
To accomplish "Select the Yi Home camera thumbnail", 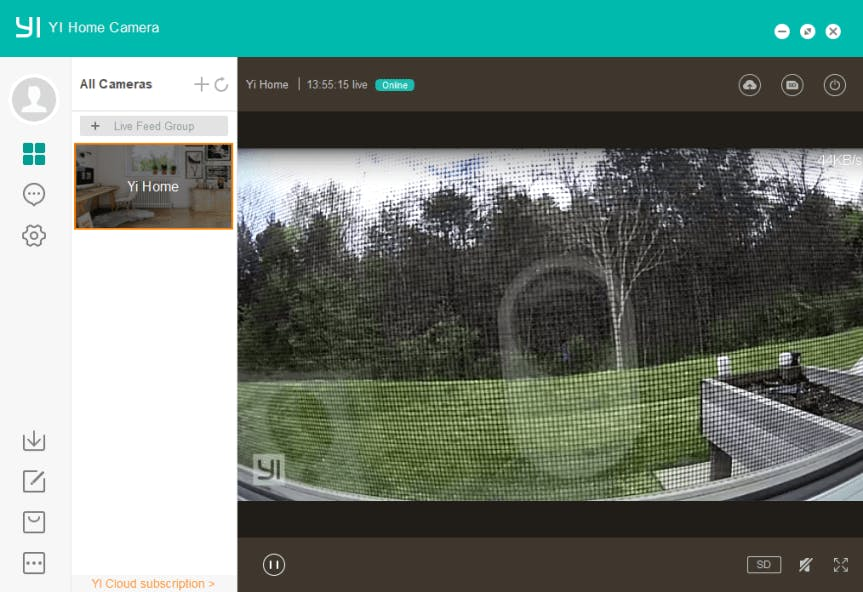I will (153, 187).
